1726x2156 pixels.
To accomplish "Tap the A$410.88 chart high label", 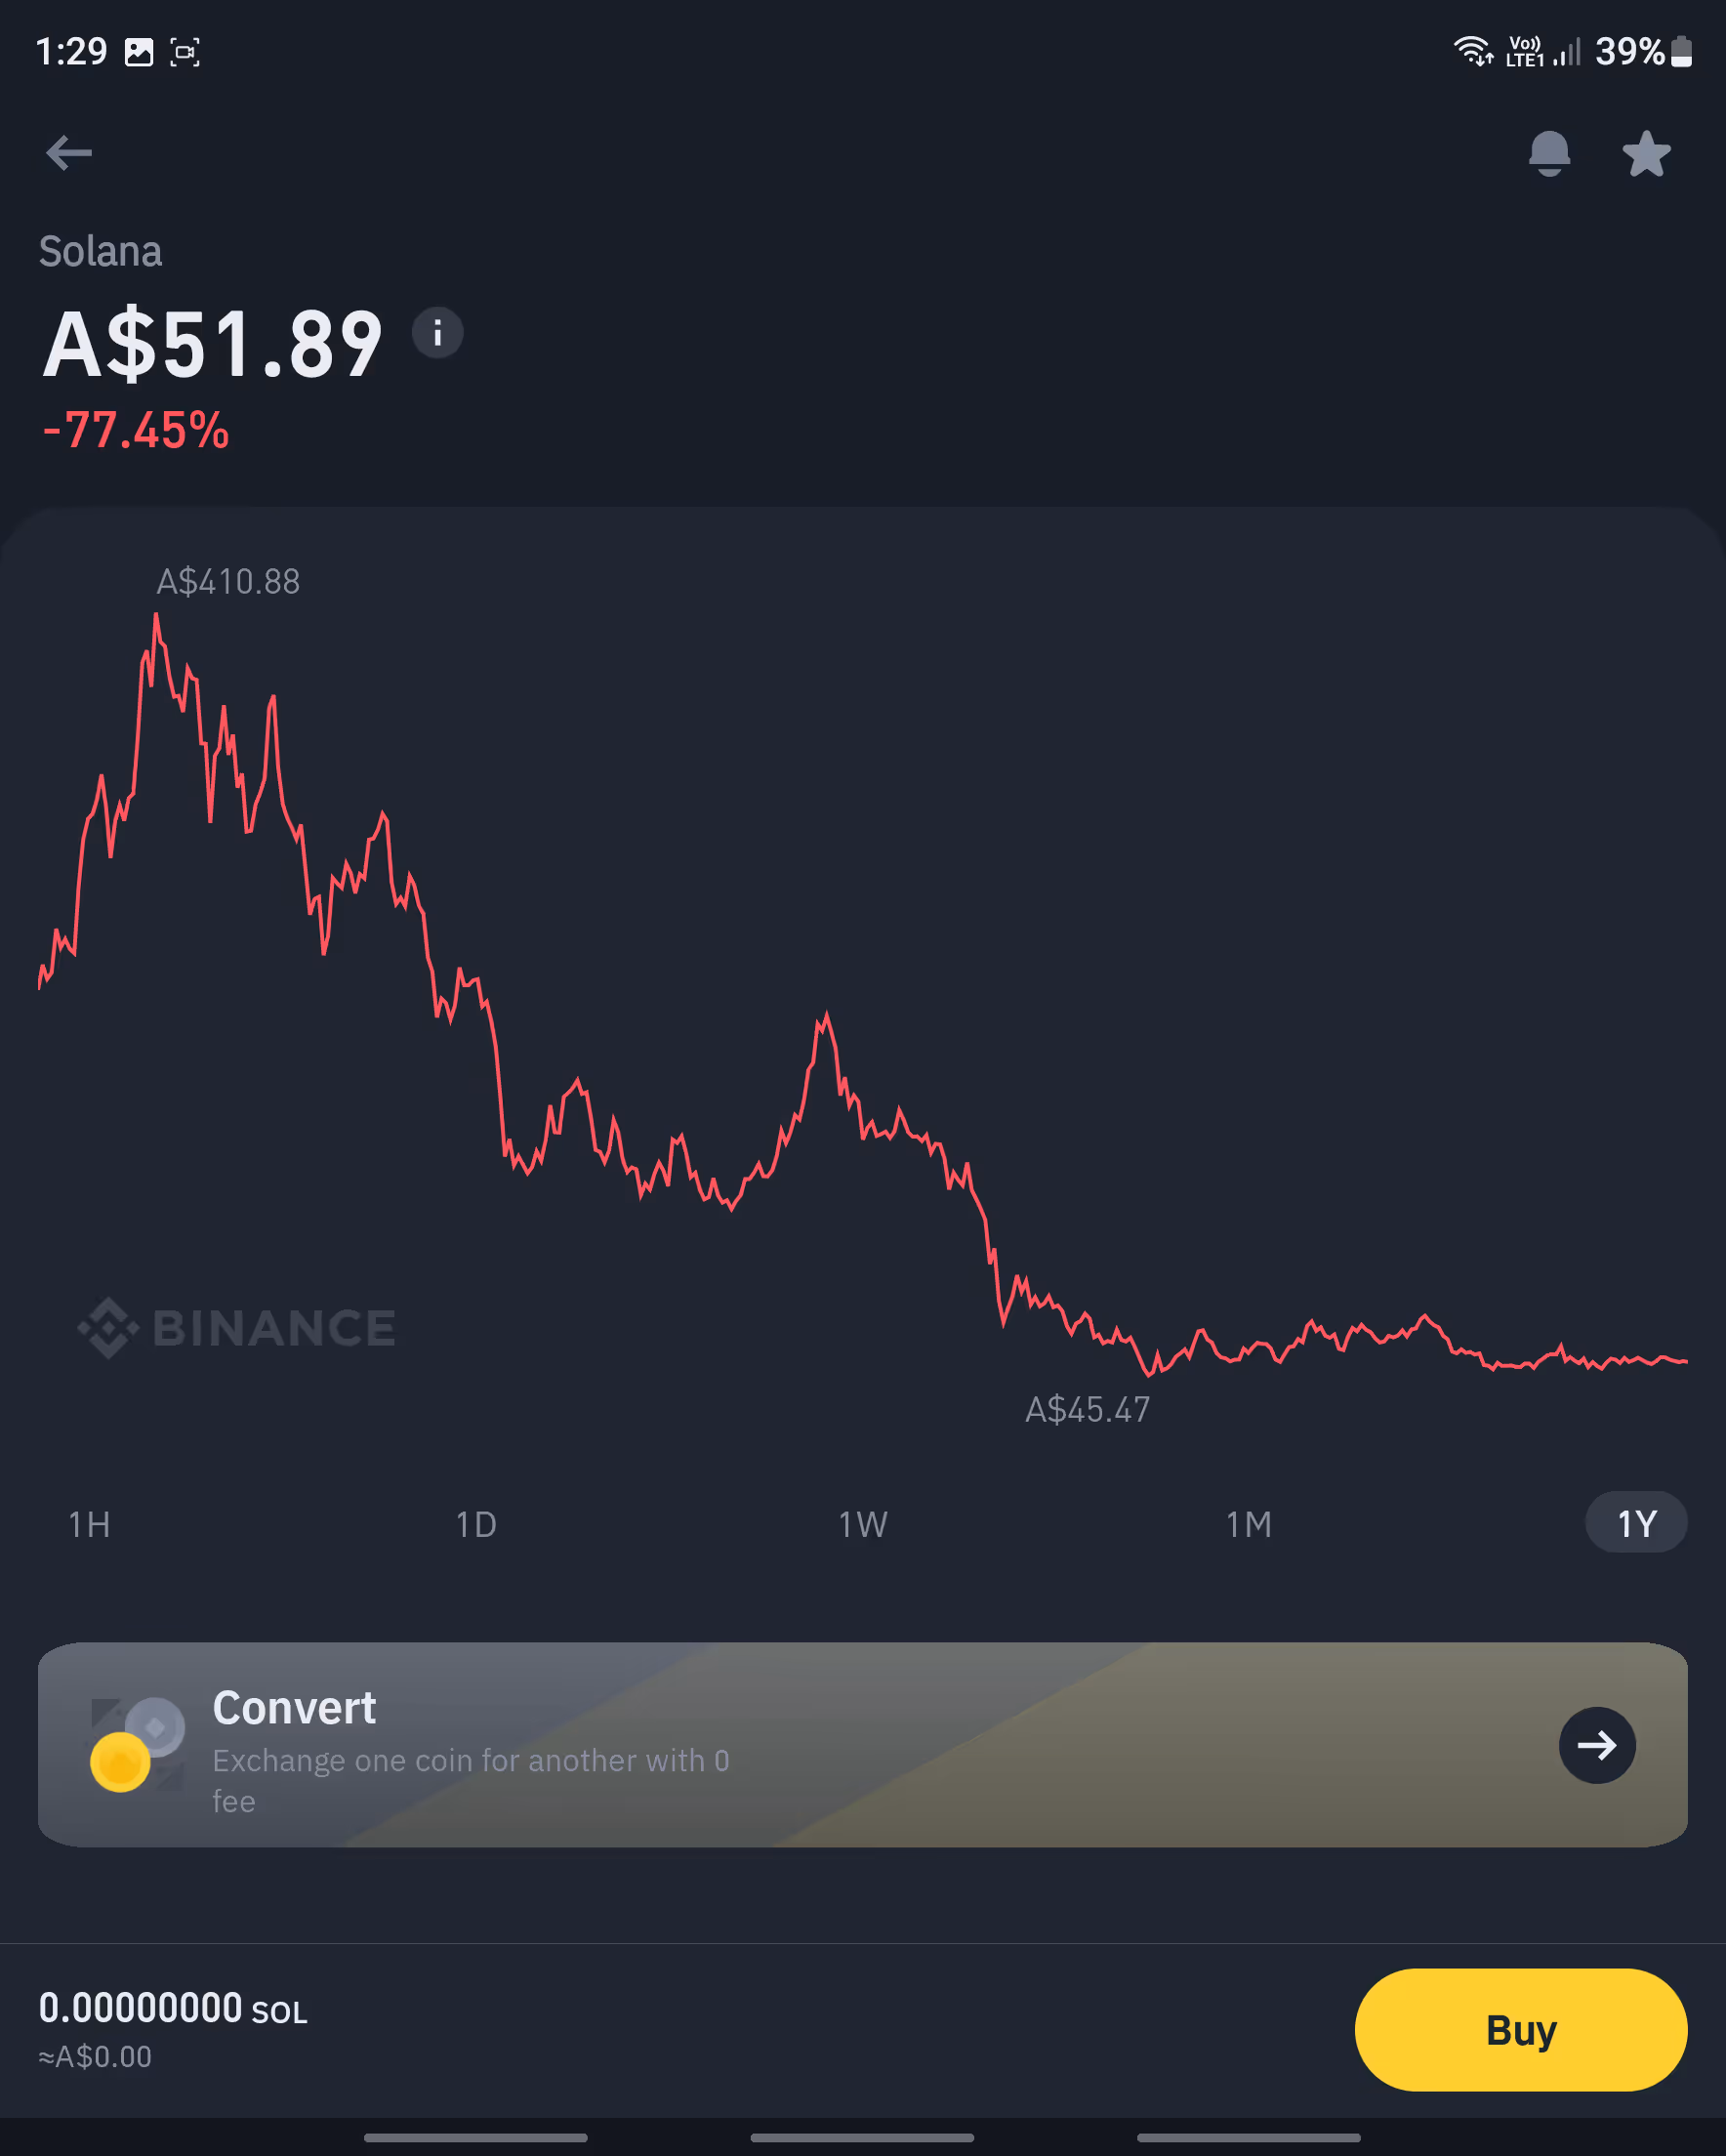I will (x=228, y=582).
